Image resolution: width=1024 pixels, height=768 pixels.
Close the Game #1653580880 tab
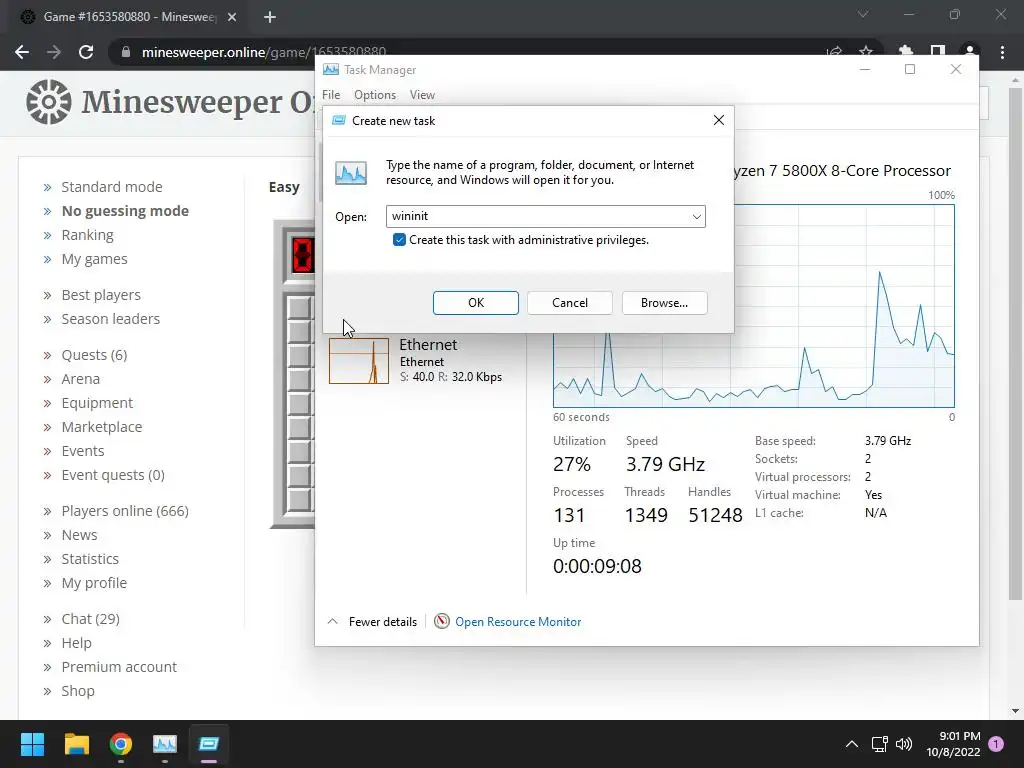pyautogui.click(x=232, y=17)
